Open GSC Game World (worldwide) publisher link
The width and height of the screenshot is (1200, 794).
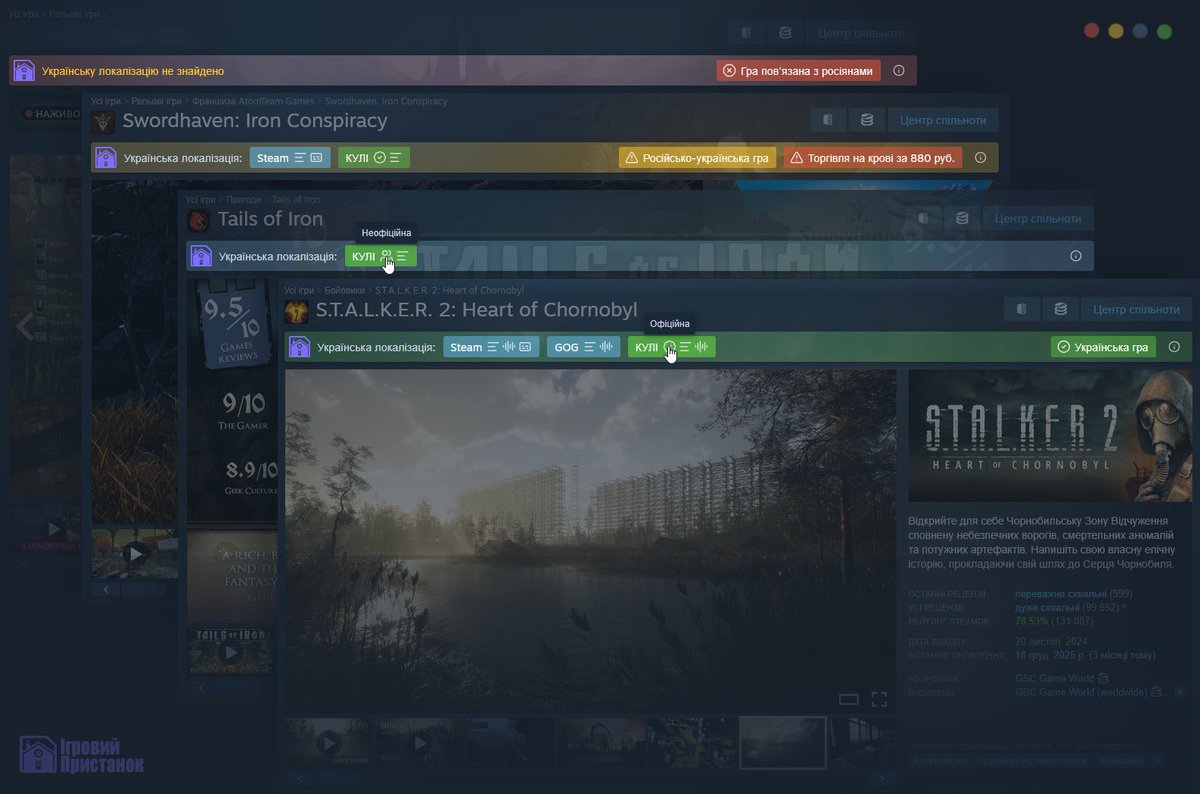1080,692
